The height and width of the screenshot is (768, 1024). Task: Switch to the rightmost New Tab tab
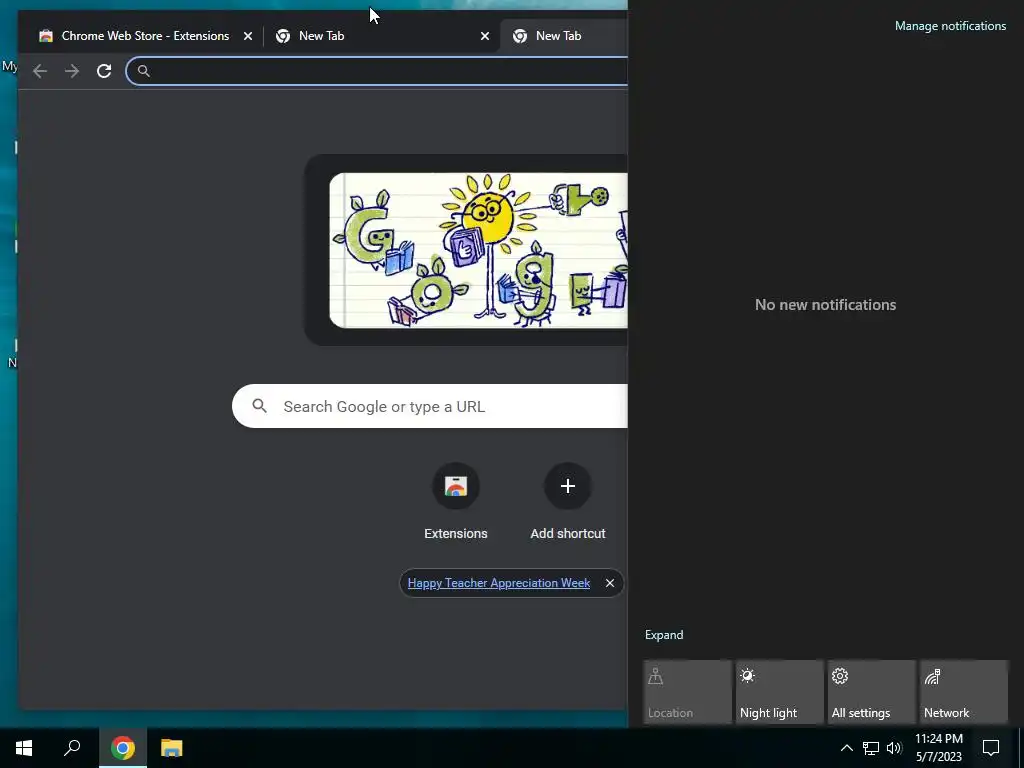click(564, 36)
